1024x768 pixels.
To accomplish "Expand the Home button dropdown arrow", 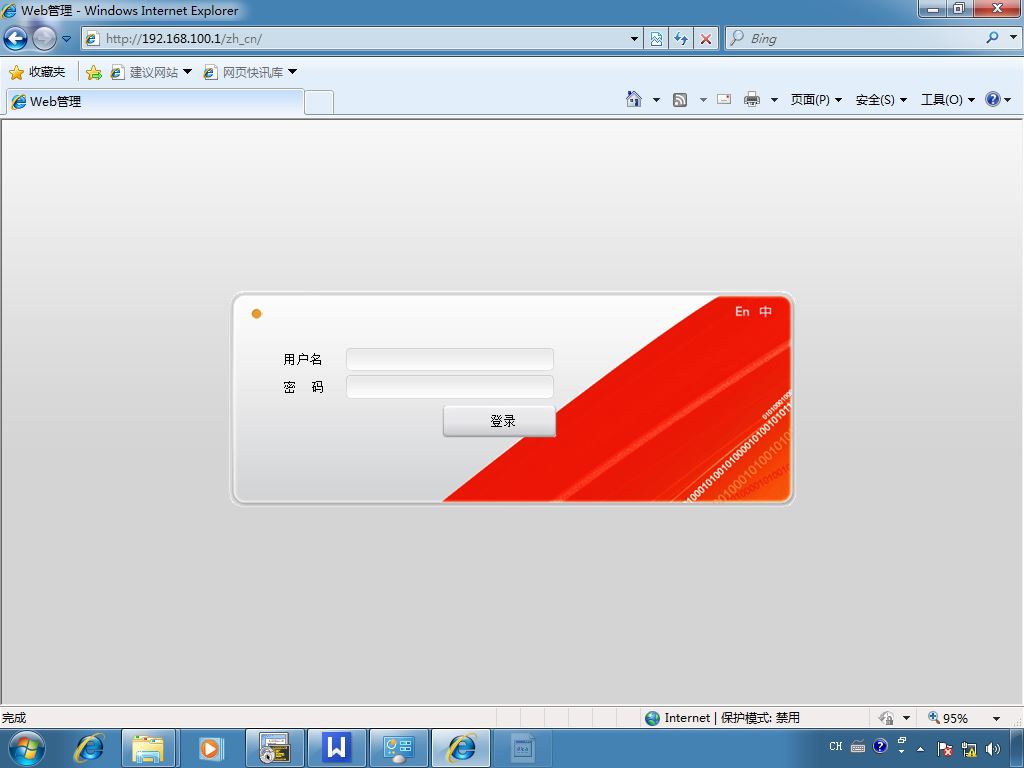I will [656, 100].
